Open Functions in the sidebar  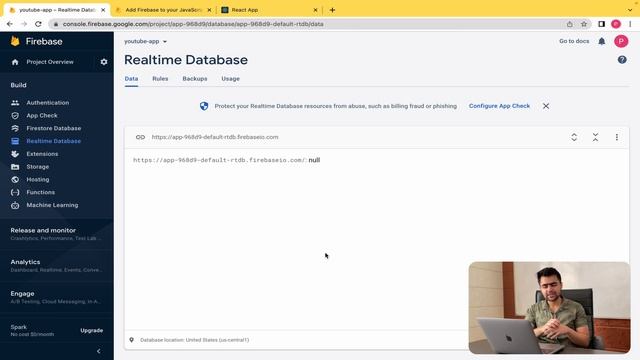[40, 192]
